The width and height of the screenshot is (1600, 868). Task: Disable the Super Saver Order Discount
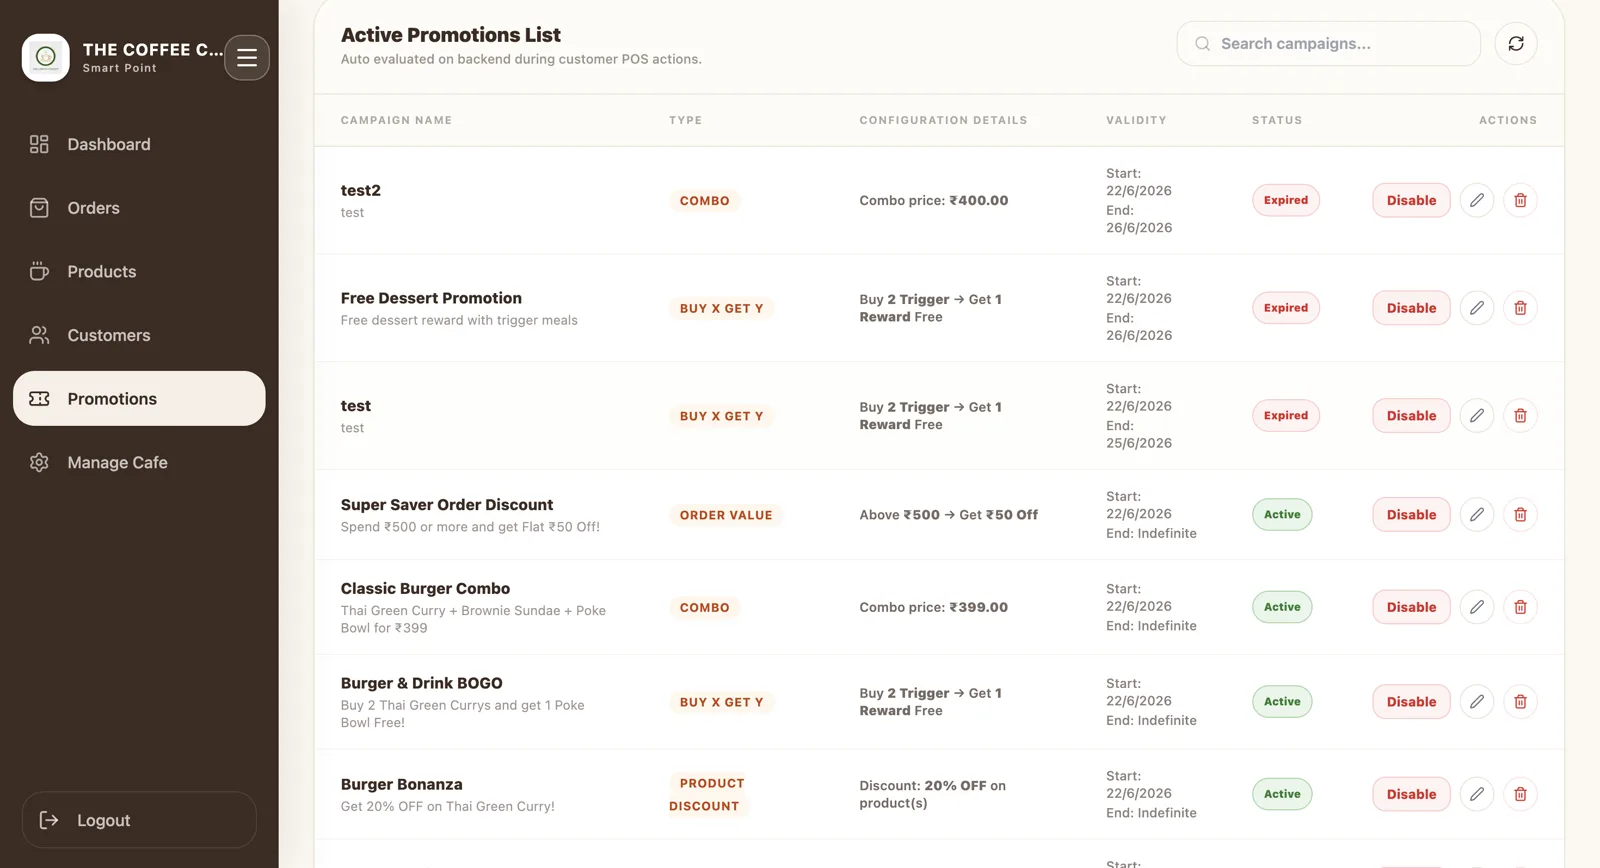1411,515
